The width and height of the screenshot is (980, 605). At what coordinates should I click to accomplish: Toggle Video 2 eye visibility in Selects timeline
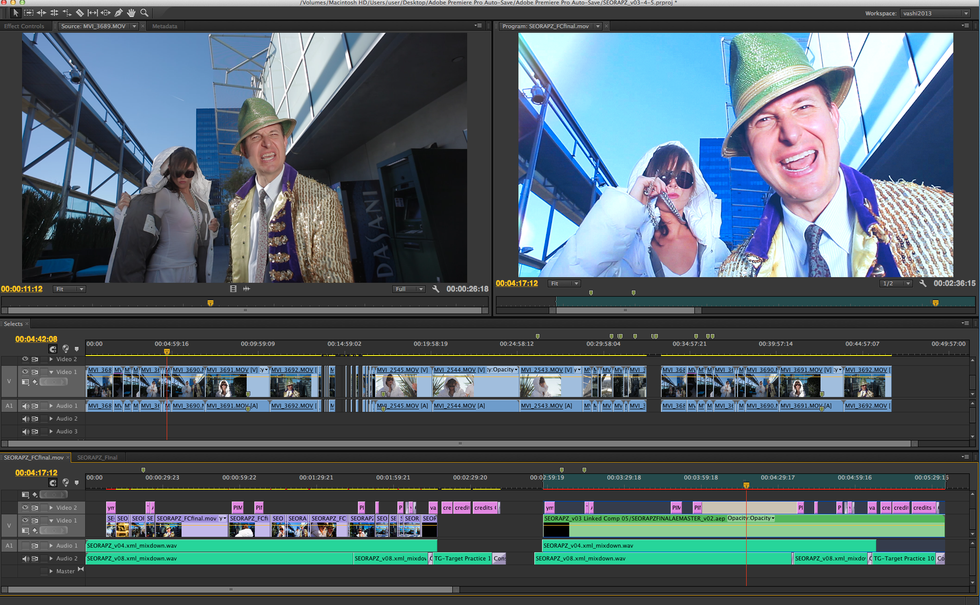pyautogui.click(x=27, y=359)
